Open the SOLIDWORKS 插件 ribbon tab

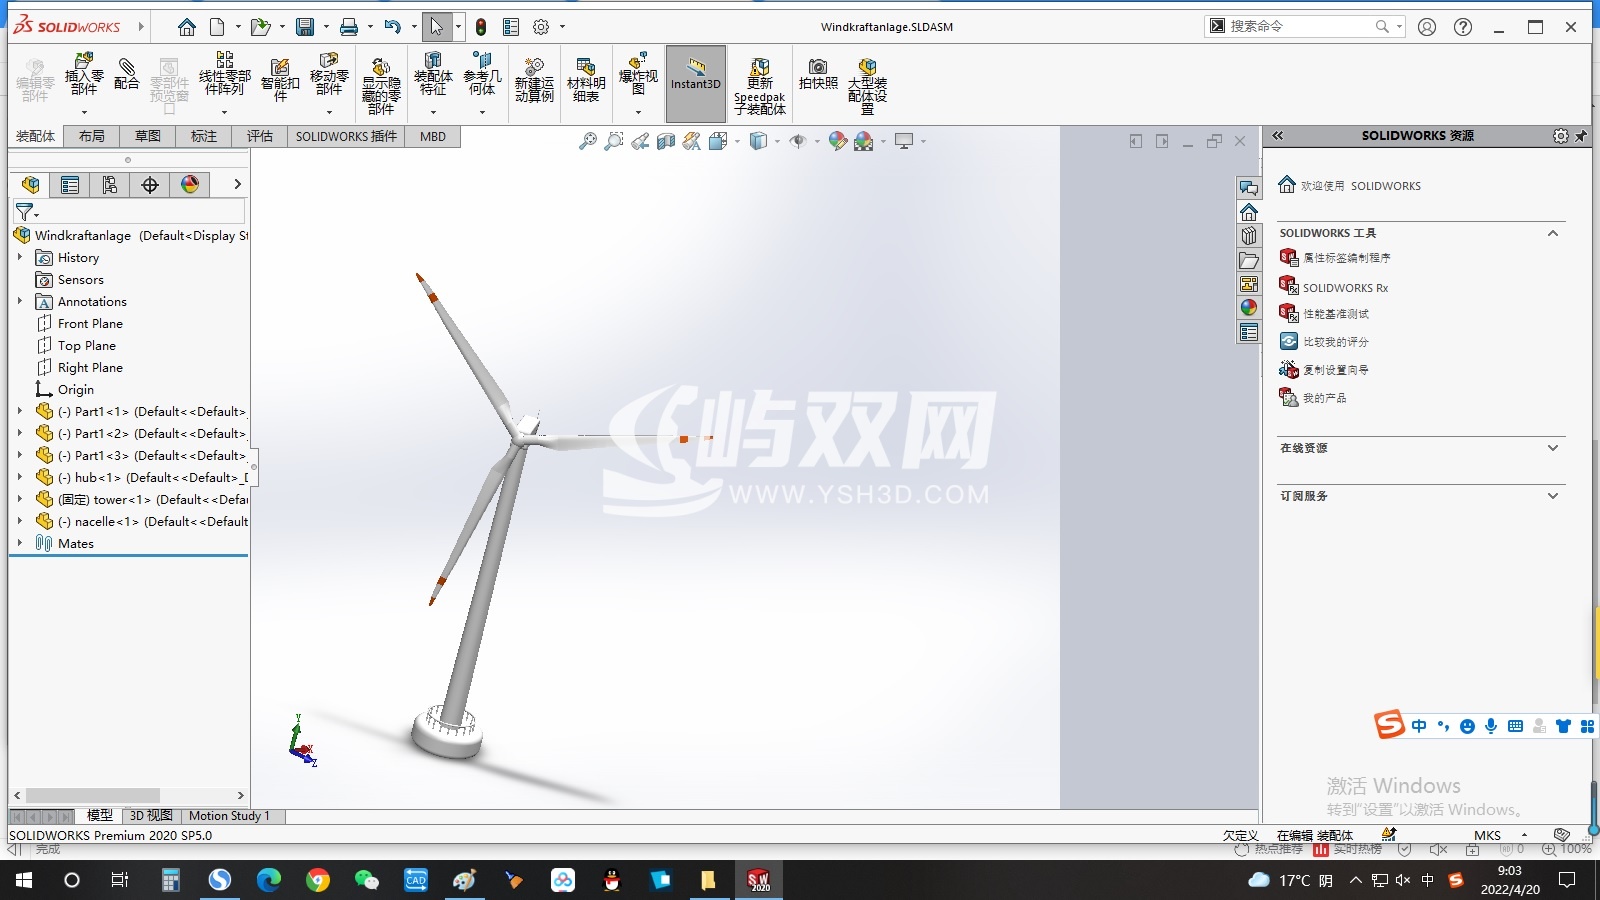[x=346, y=137]
